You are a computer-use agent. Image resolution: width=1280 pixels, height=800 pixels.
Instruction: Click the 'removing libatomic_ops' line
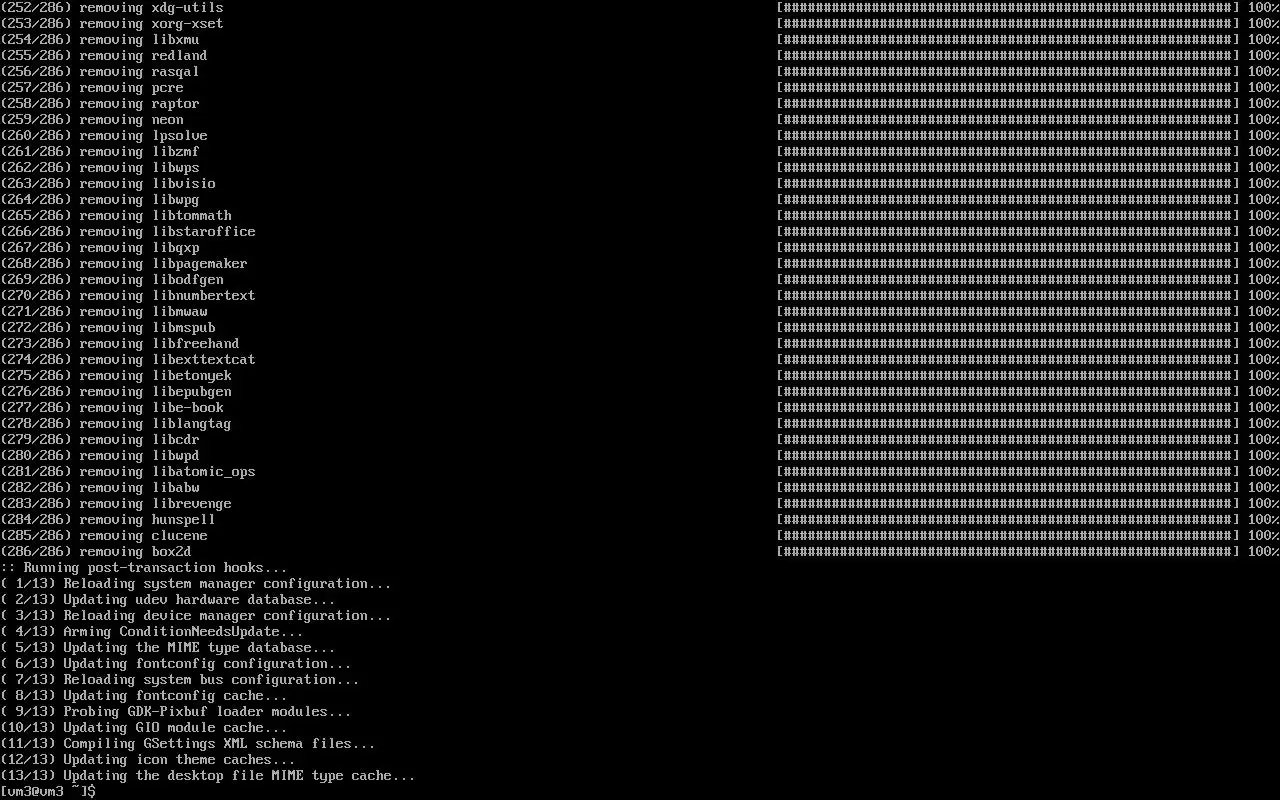(x=128, y=471)
